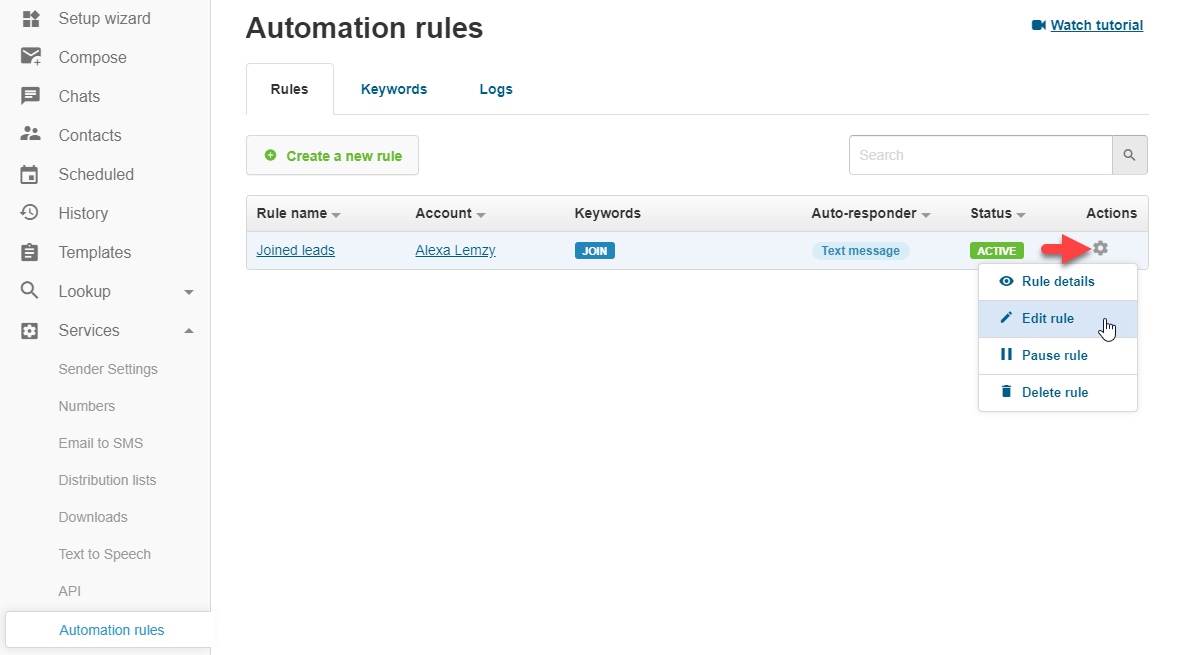The image size is (1182, 655).
Task: Sort by Status column arrow
Action: click(1021, 215)
